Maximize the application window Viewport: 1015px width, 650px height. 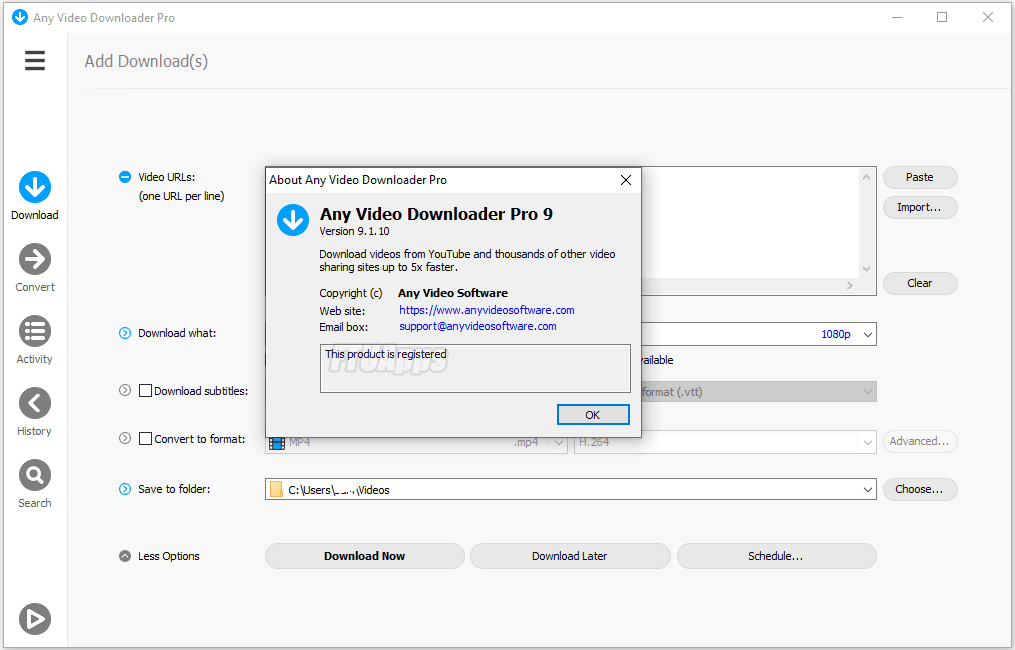(x=942, y=17)
